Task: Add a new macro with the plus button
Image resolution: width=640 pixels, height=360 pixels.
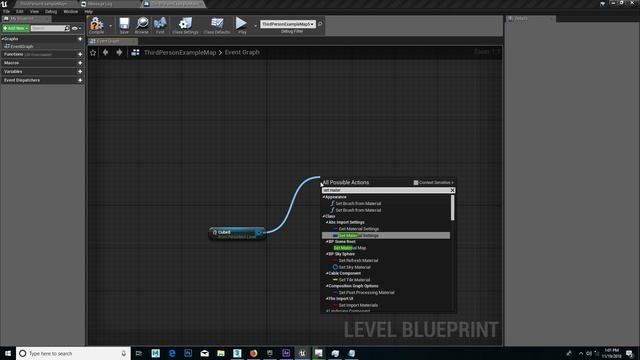Action: [x=80, y=63]
